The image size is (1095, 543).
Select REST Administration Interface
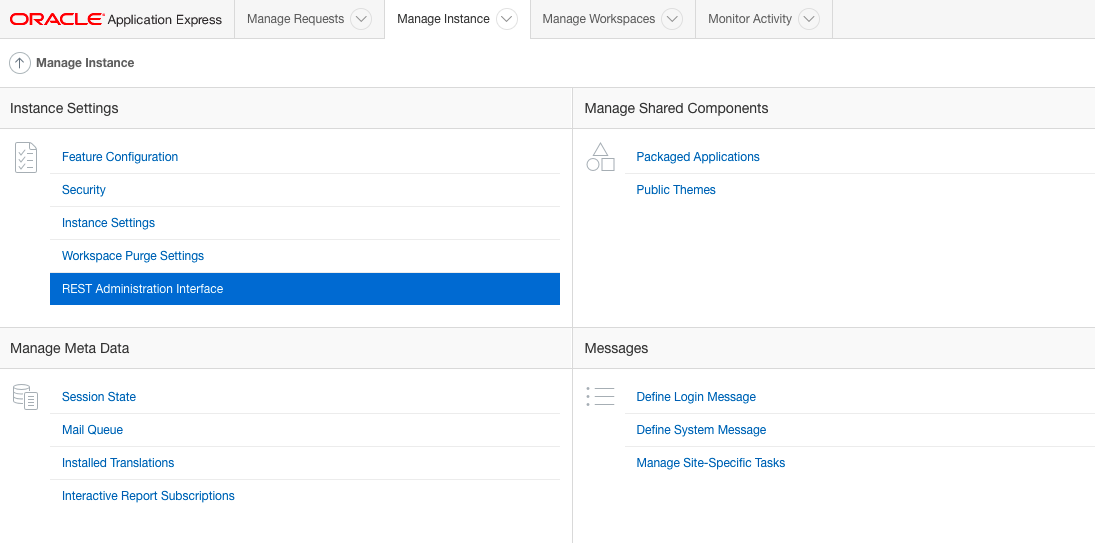coord(305,289)
